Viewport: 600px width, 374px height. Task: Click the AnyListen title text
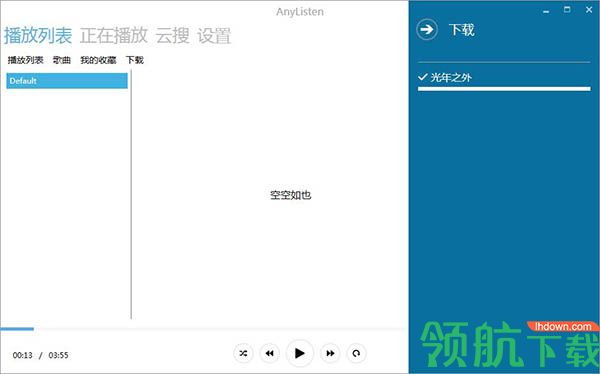pyautogui.click(x=300, y=12)
